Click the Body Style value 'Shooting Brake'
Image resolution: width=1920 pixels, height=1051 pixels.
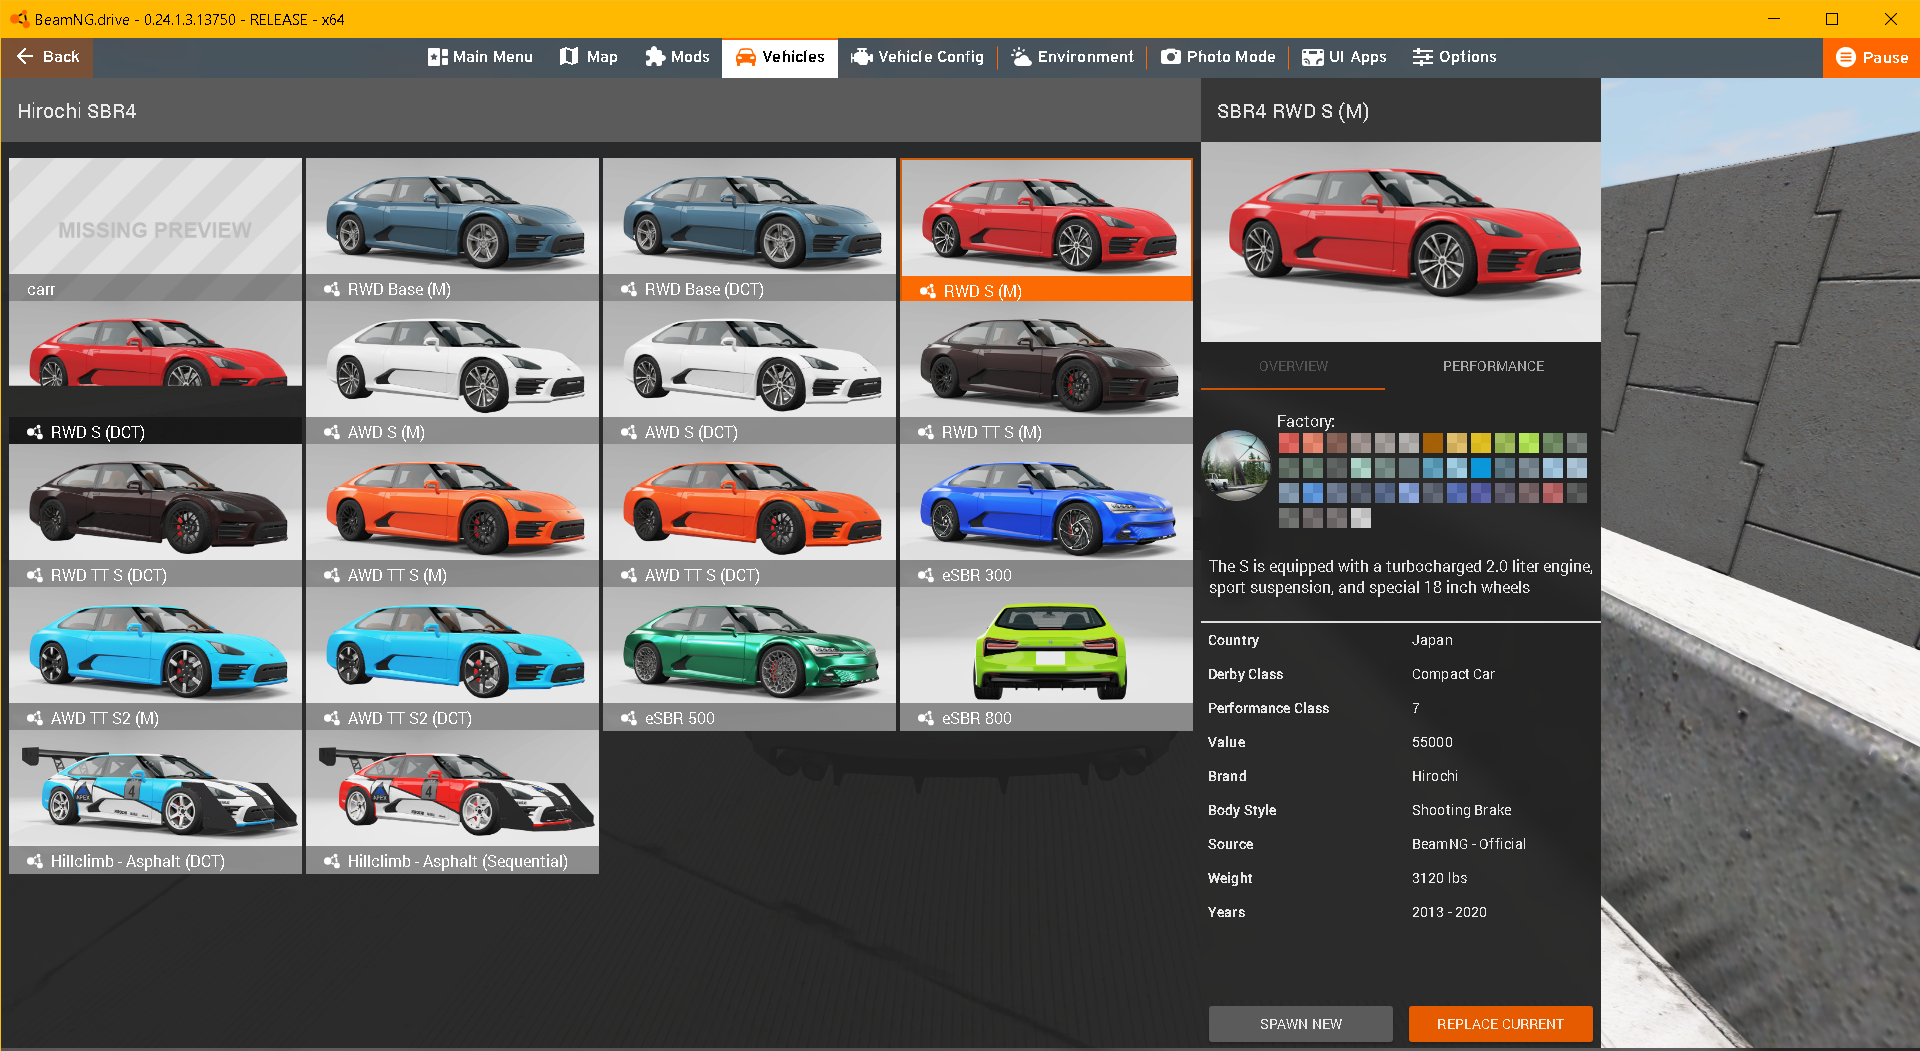pos(1461,810)
